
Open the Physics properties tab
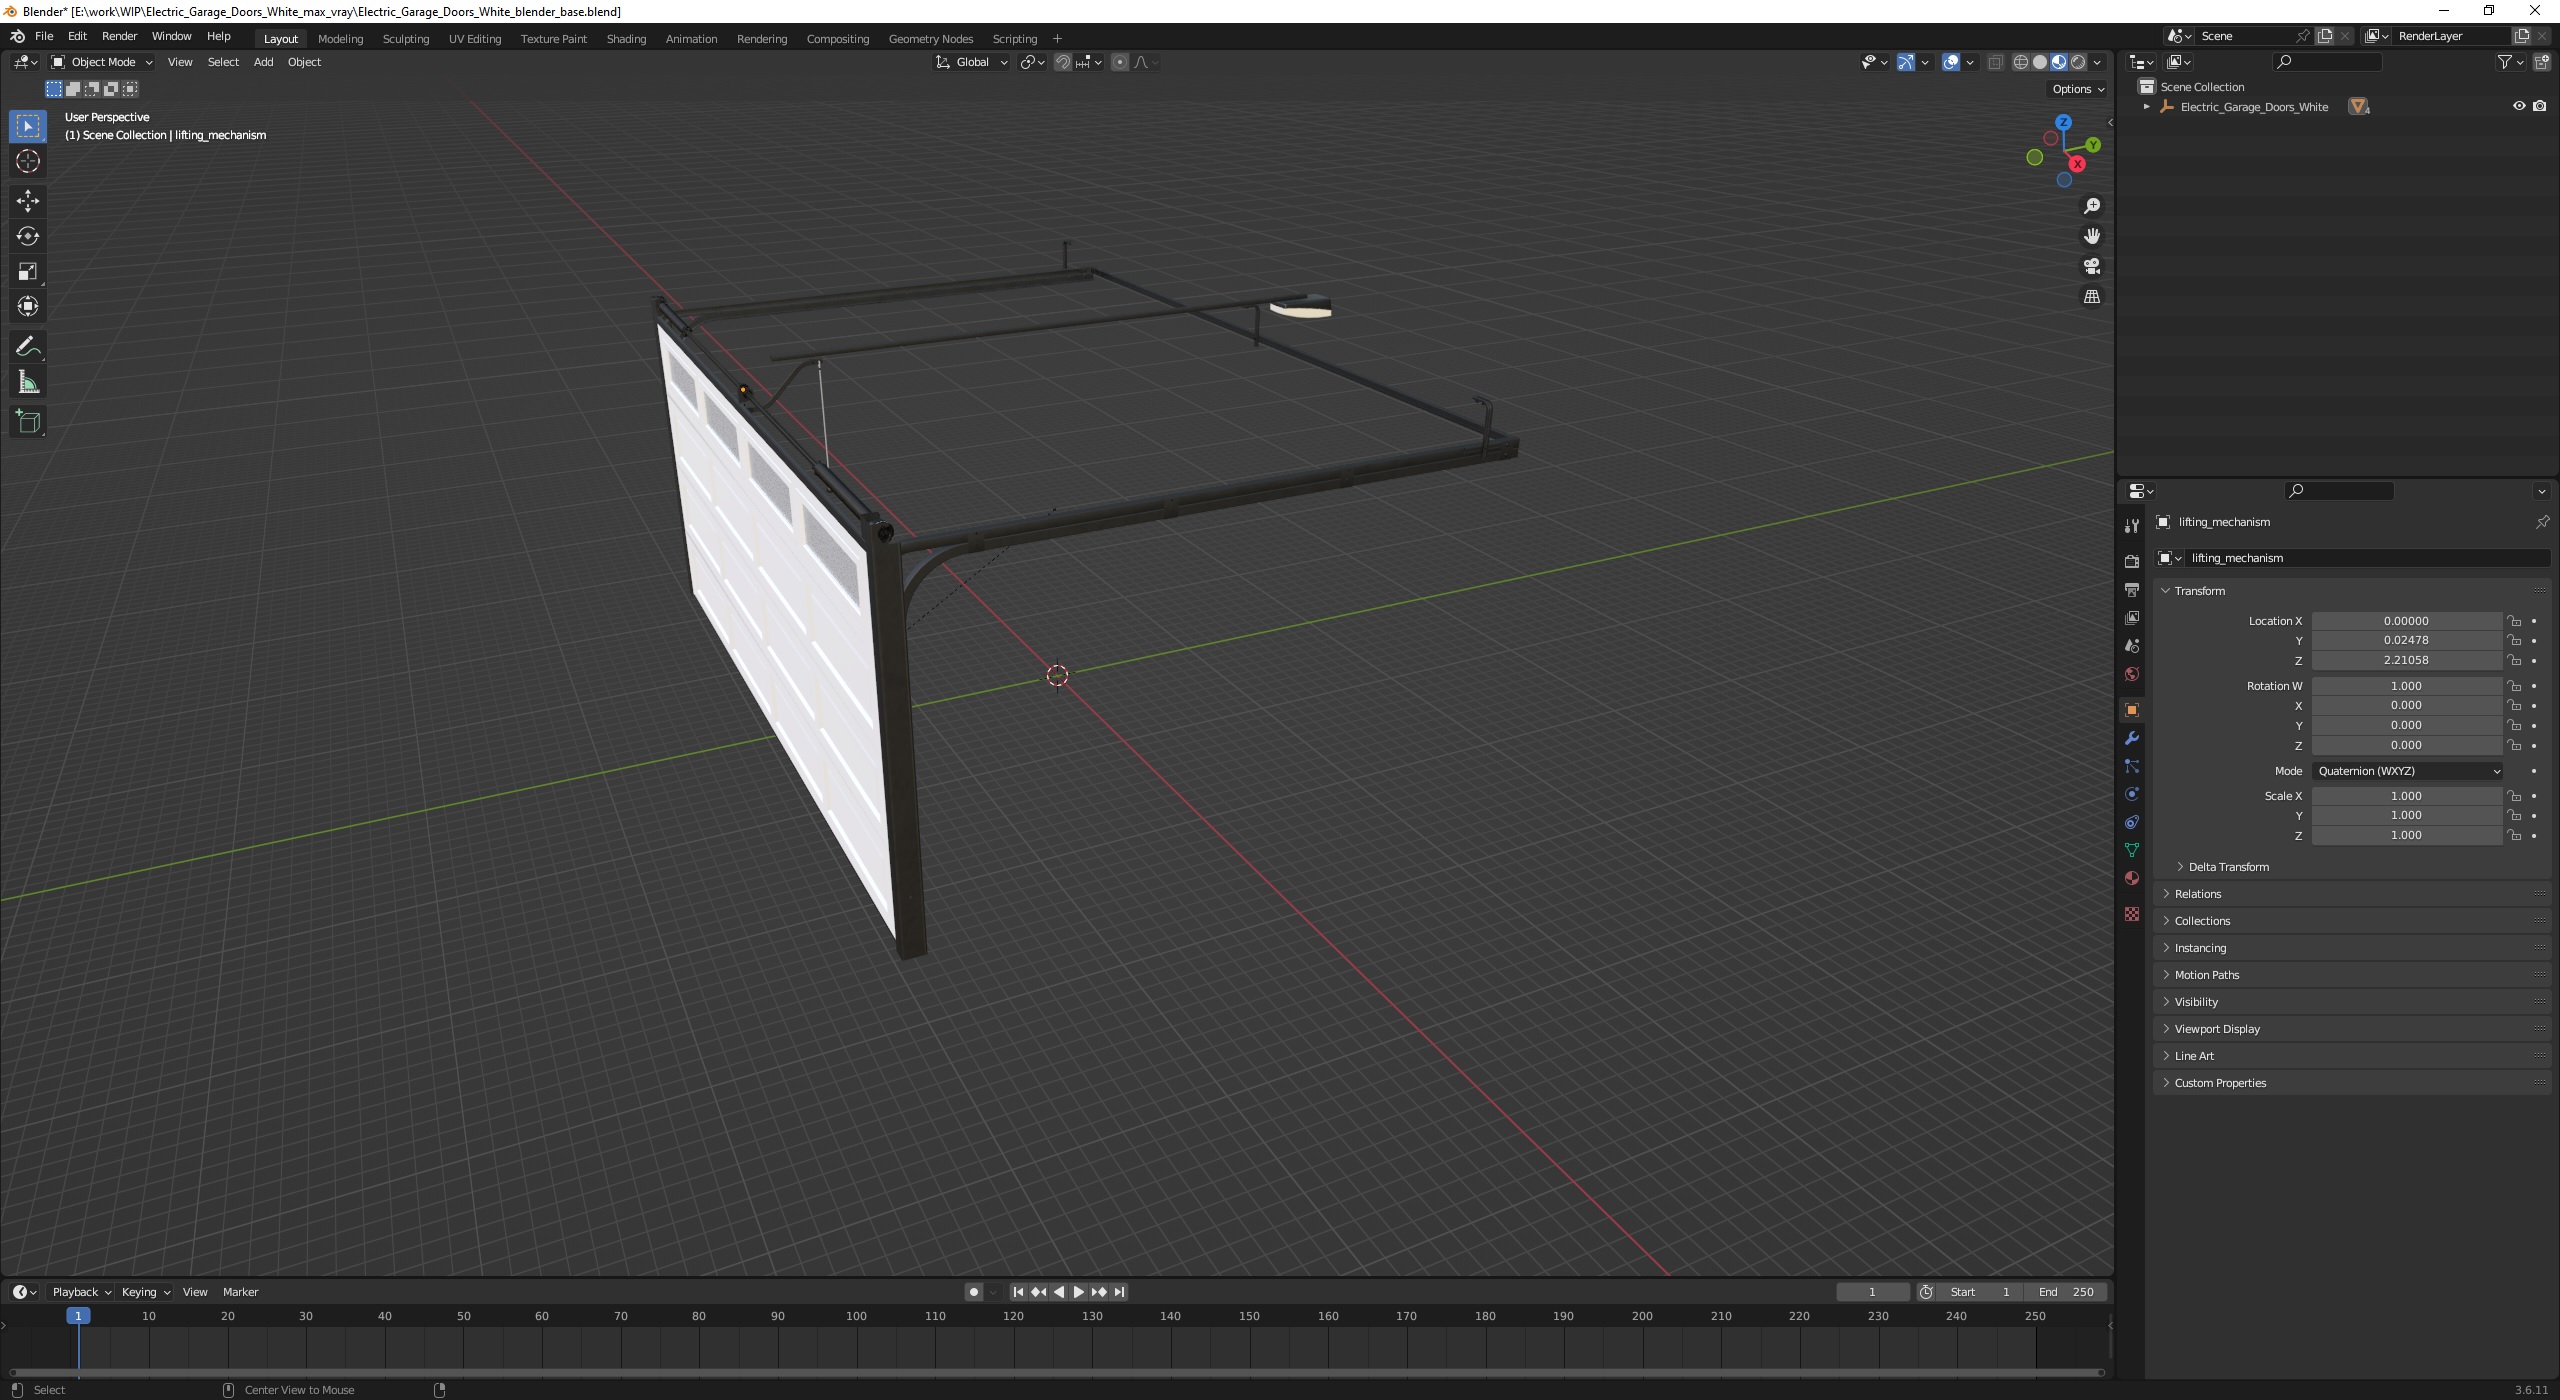2132,794
